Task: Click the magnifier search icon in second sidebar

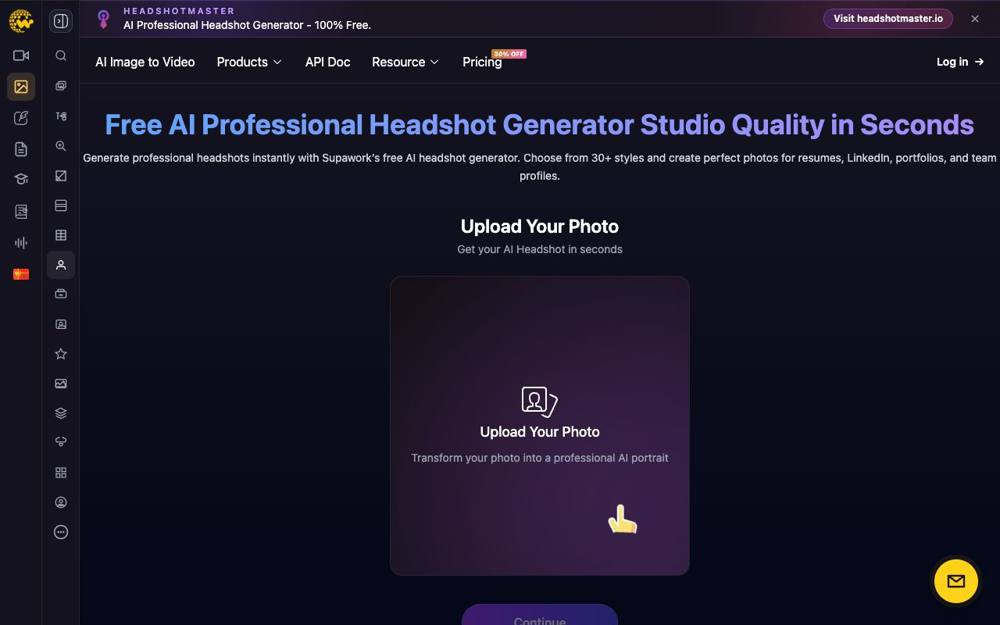Action: [61, 55]
